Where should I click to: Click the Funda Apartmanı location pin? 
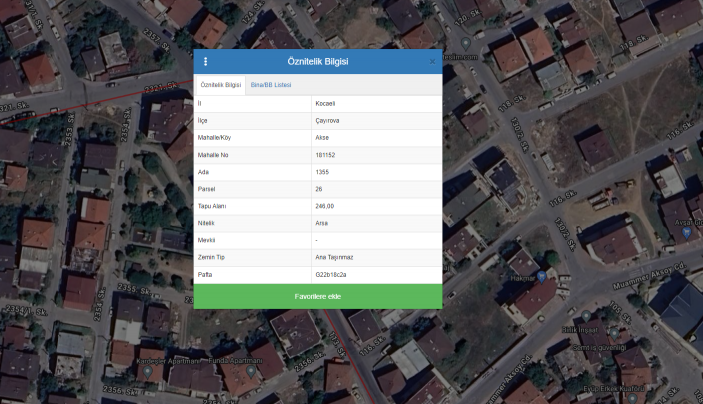[252, 370]
